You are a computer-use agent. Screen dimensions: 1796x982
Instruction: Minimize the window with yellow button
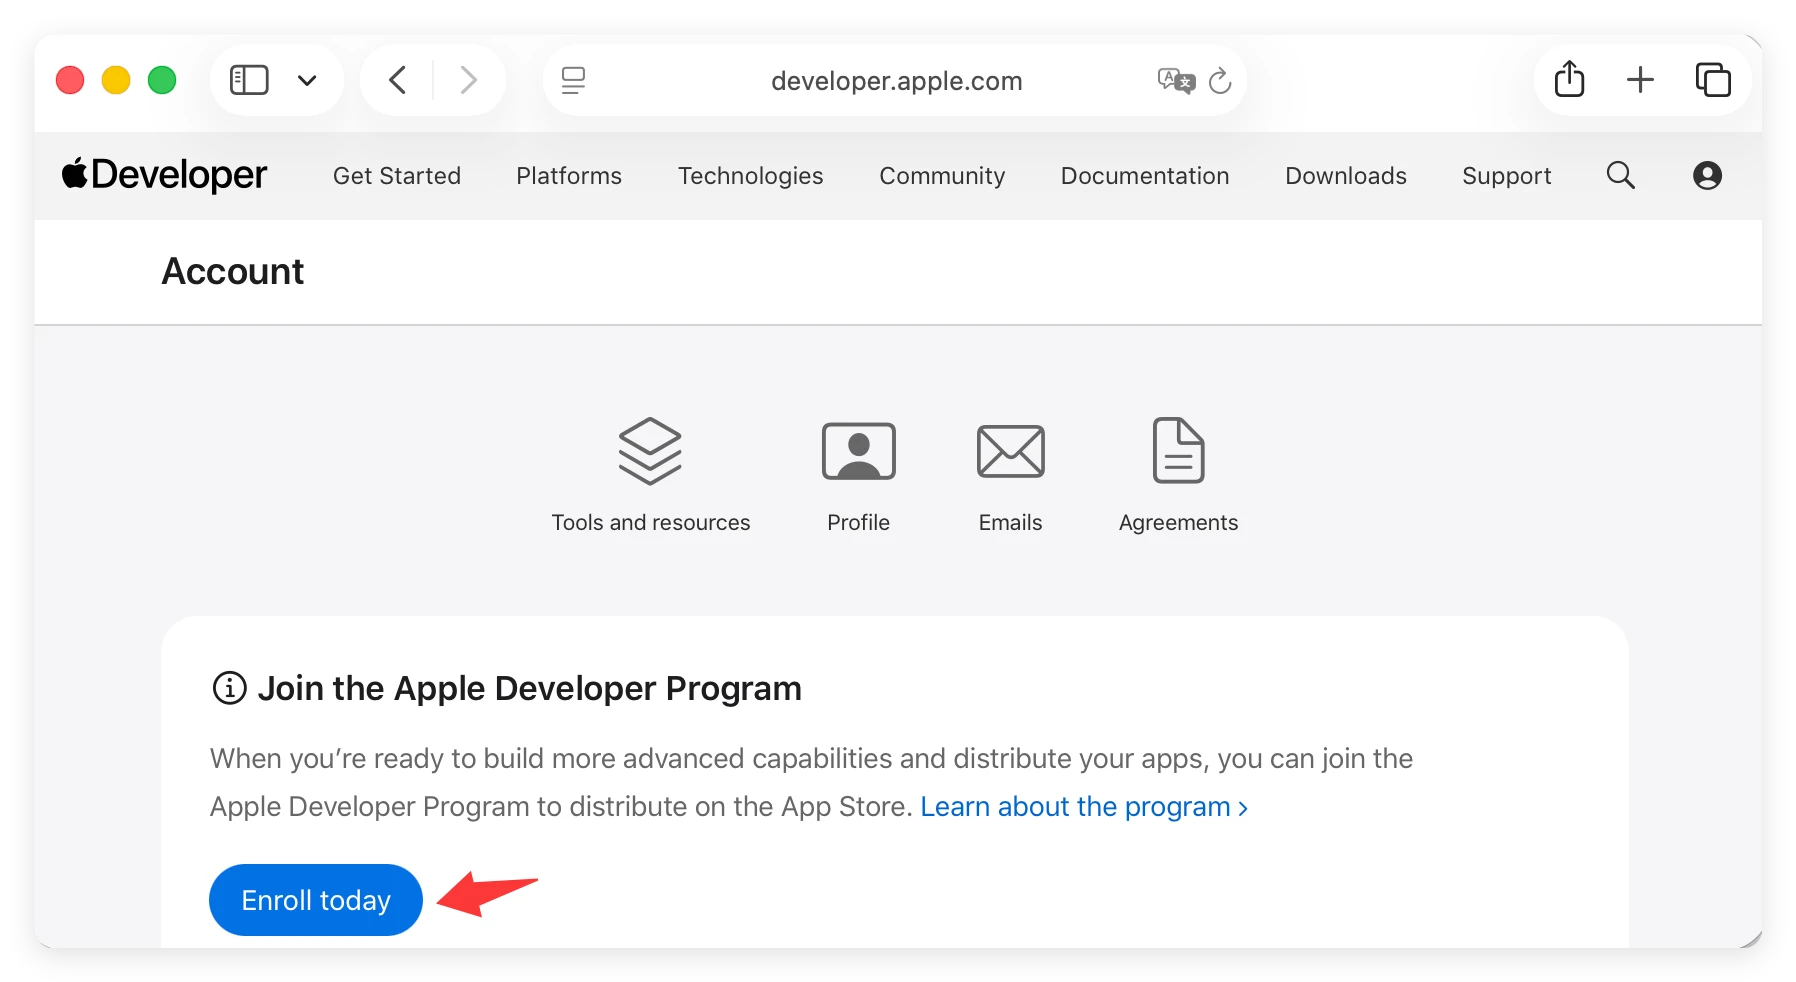116,80
